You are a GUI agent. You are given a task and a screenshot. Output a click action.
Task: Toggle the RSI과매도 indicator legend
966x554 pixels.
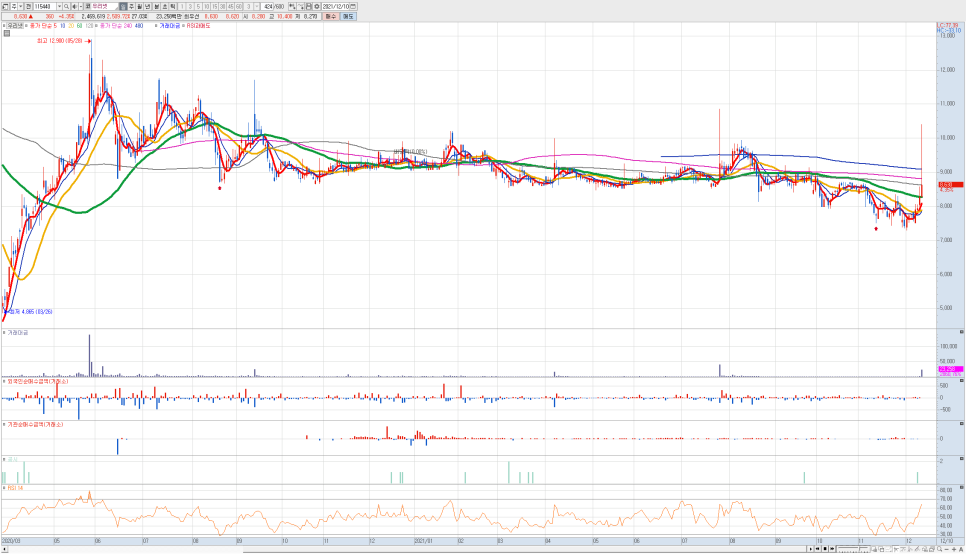pyautogui.click(x=182, y=26)
